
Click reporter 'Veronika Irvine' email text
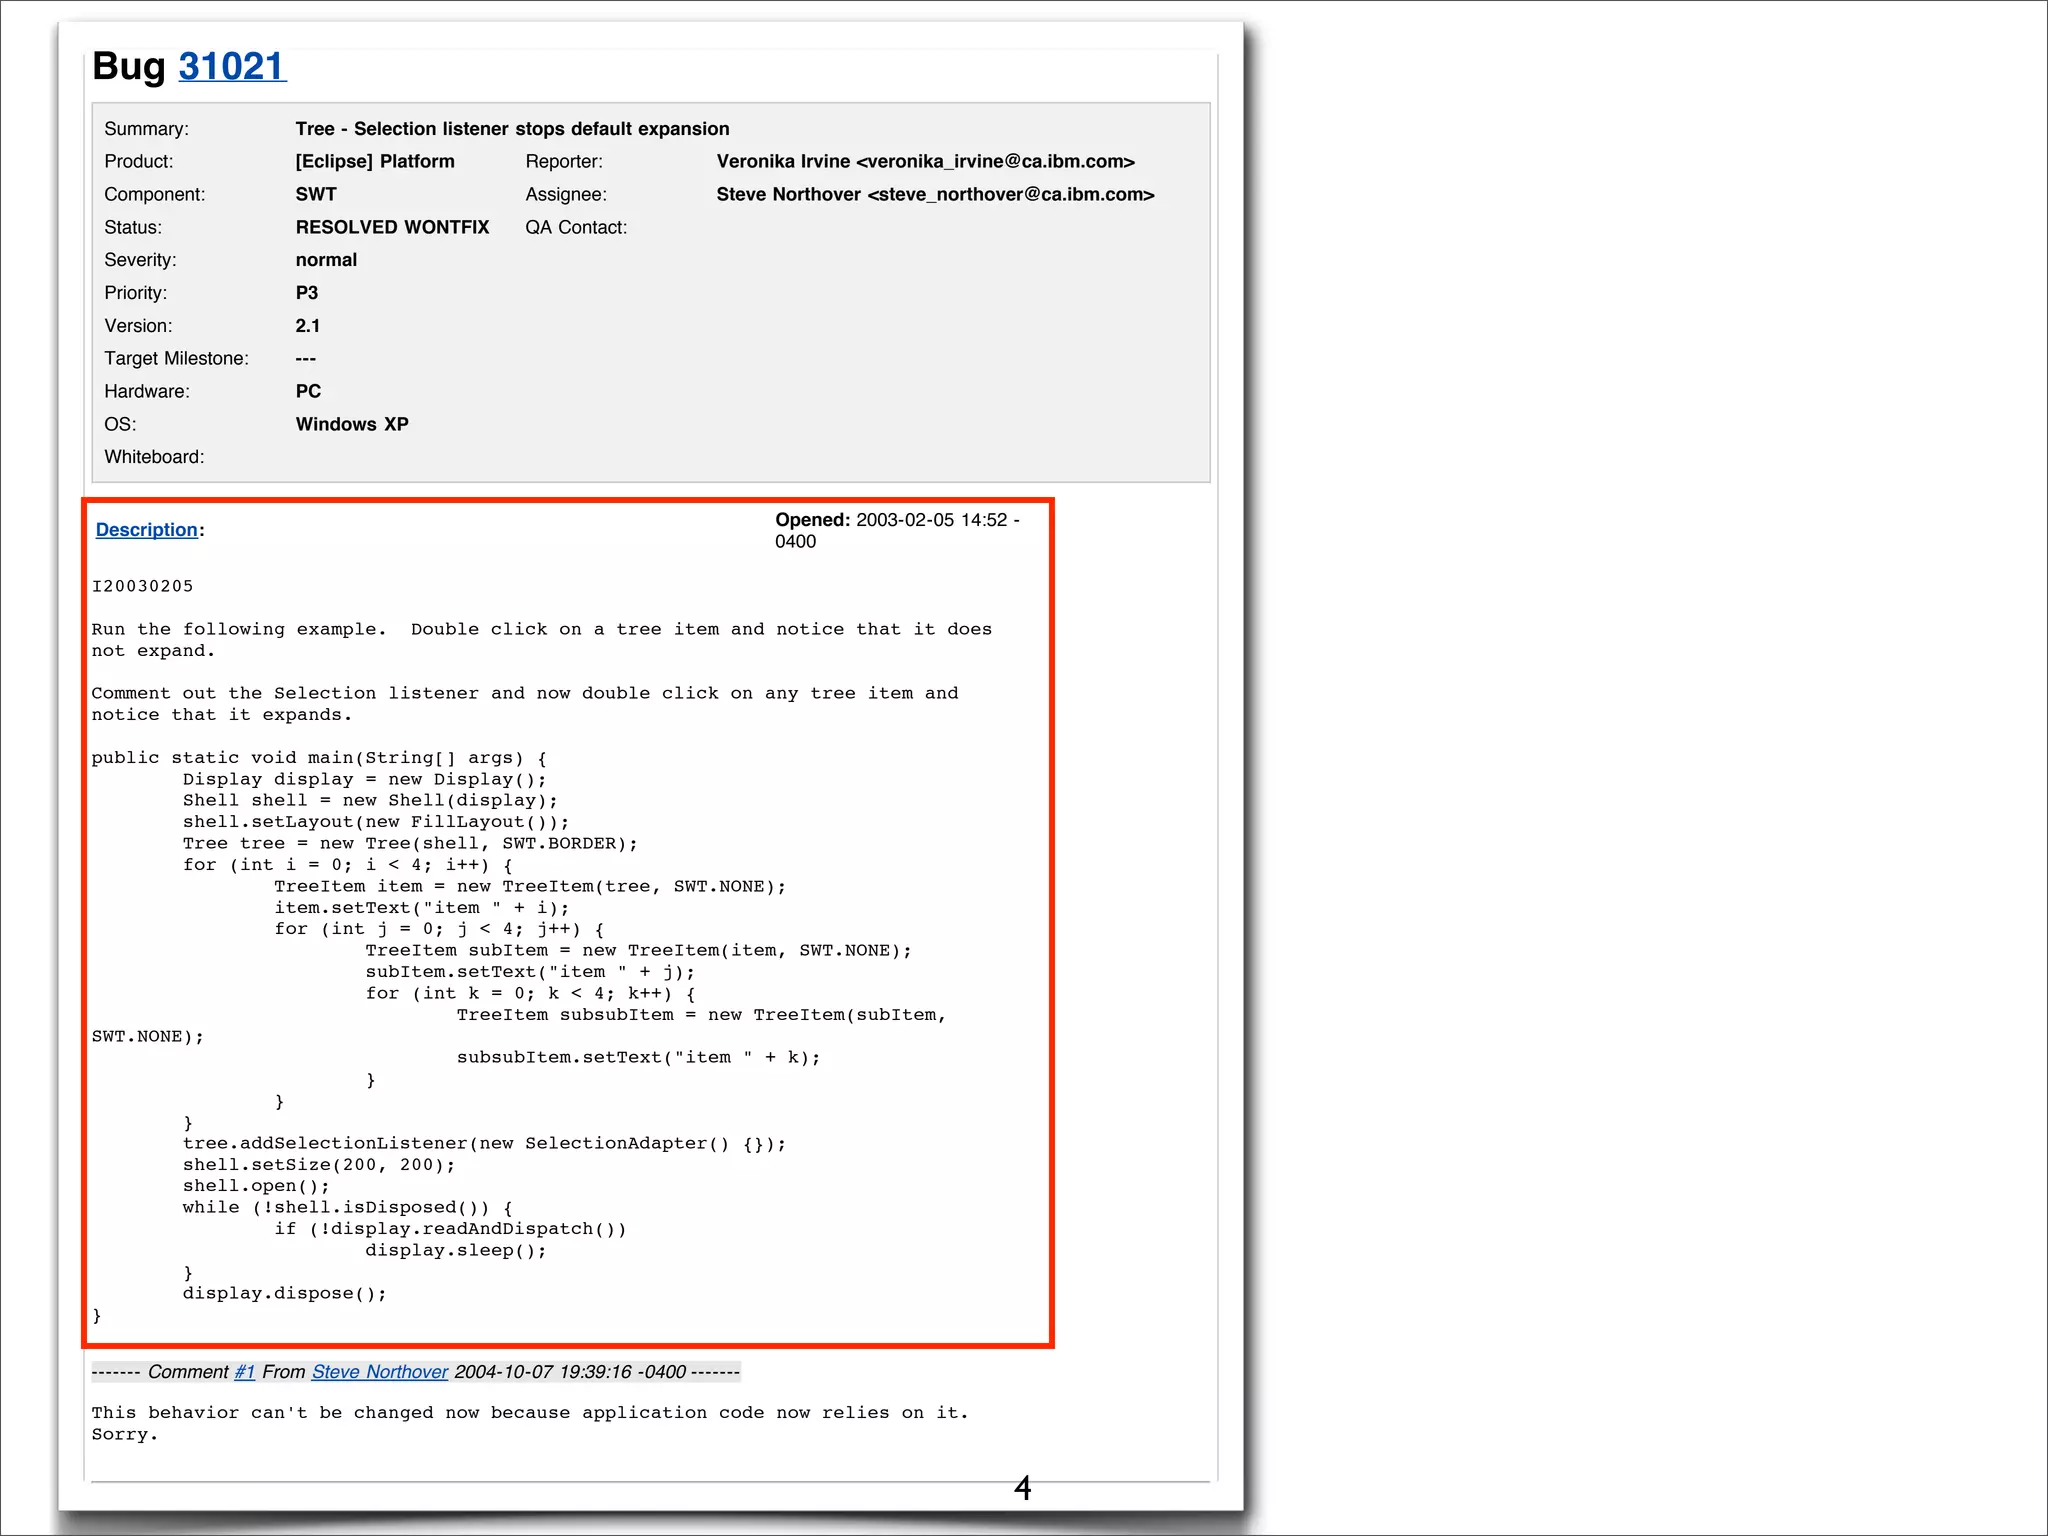click(x=926, y=162)
